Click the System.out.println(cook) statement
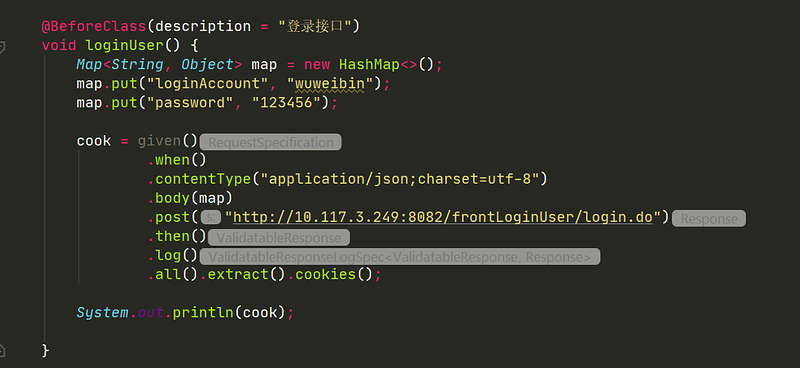This screenshot has height=368, width=800. point(186,312)
